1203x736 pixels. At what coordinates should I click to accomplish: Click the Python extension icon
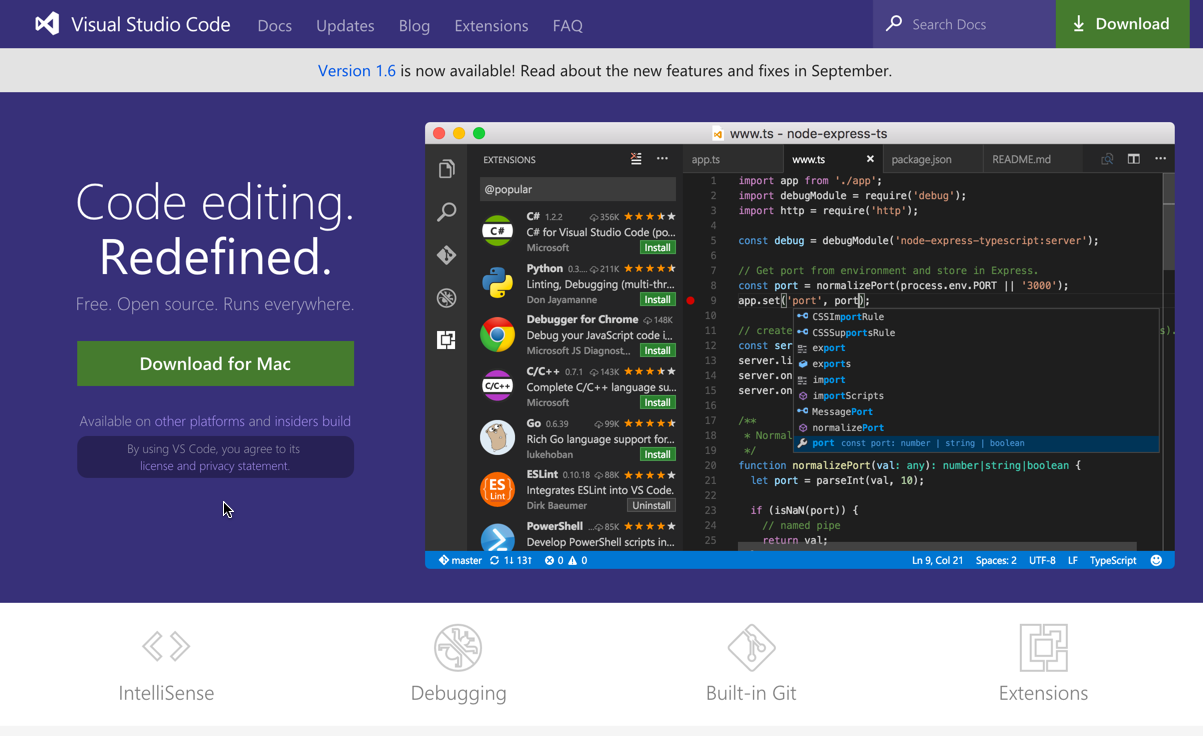click(x=497, y=283)
